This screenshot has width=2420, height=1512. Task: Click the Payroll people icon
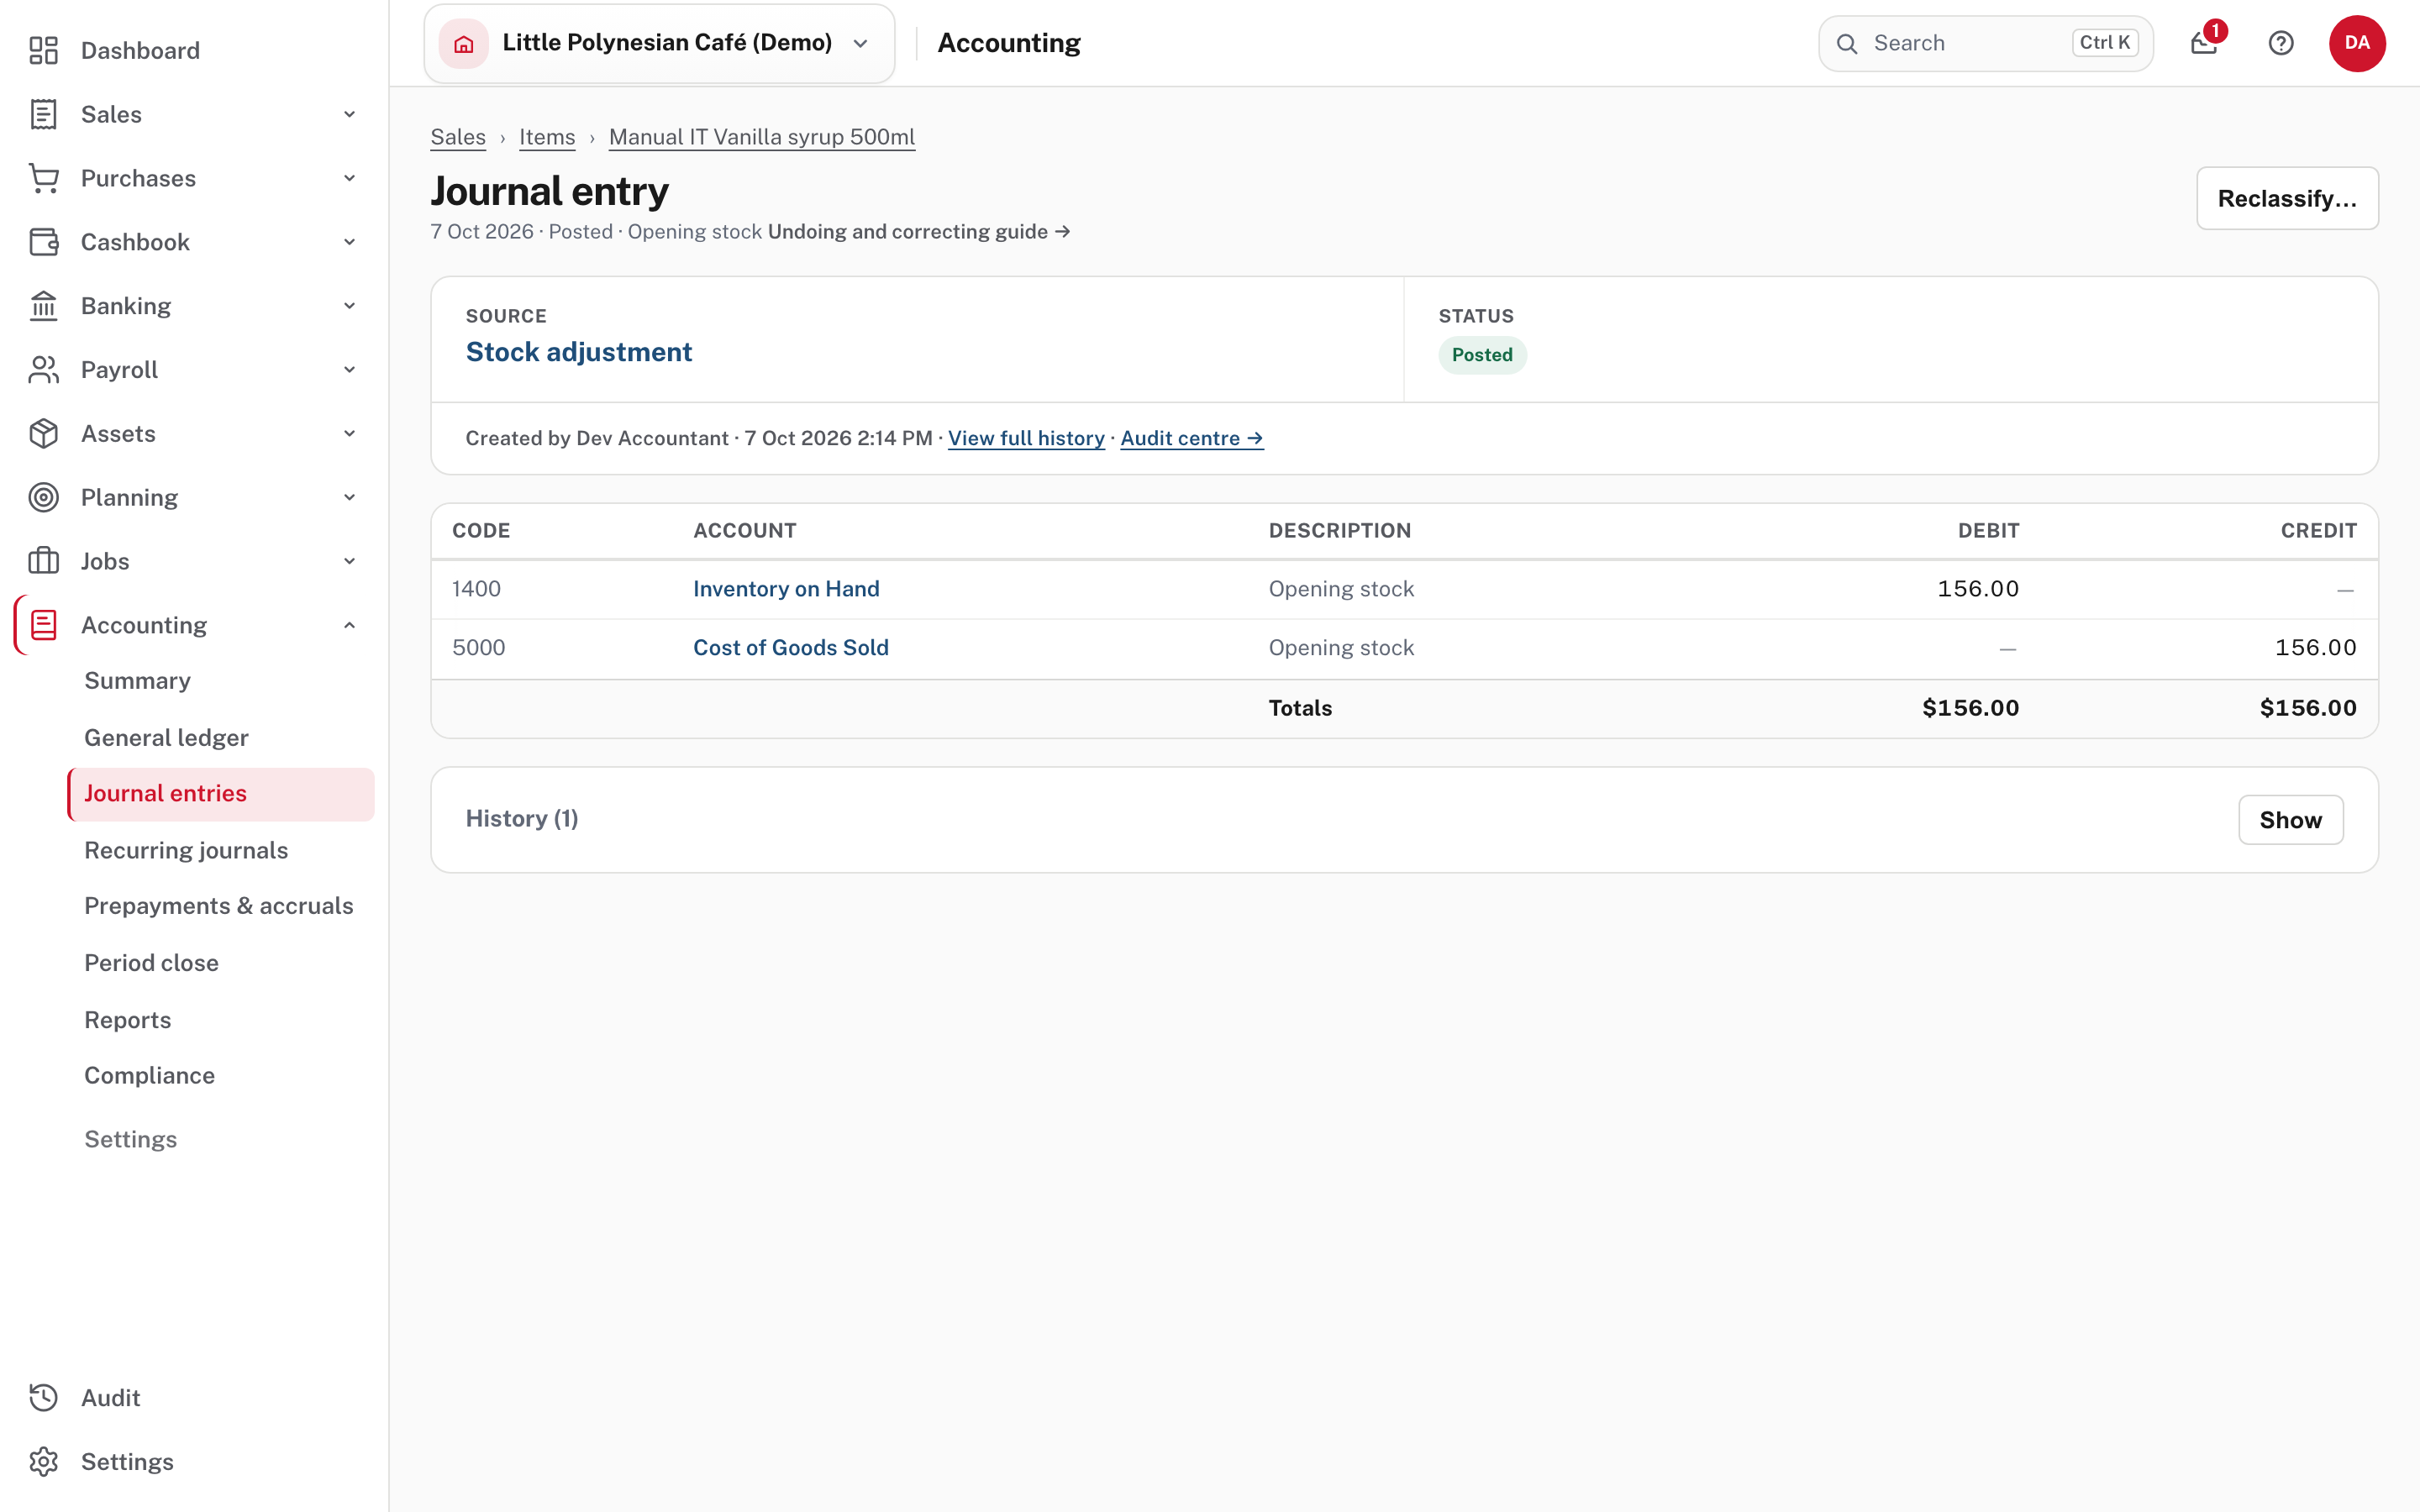click(43, 370)
